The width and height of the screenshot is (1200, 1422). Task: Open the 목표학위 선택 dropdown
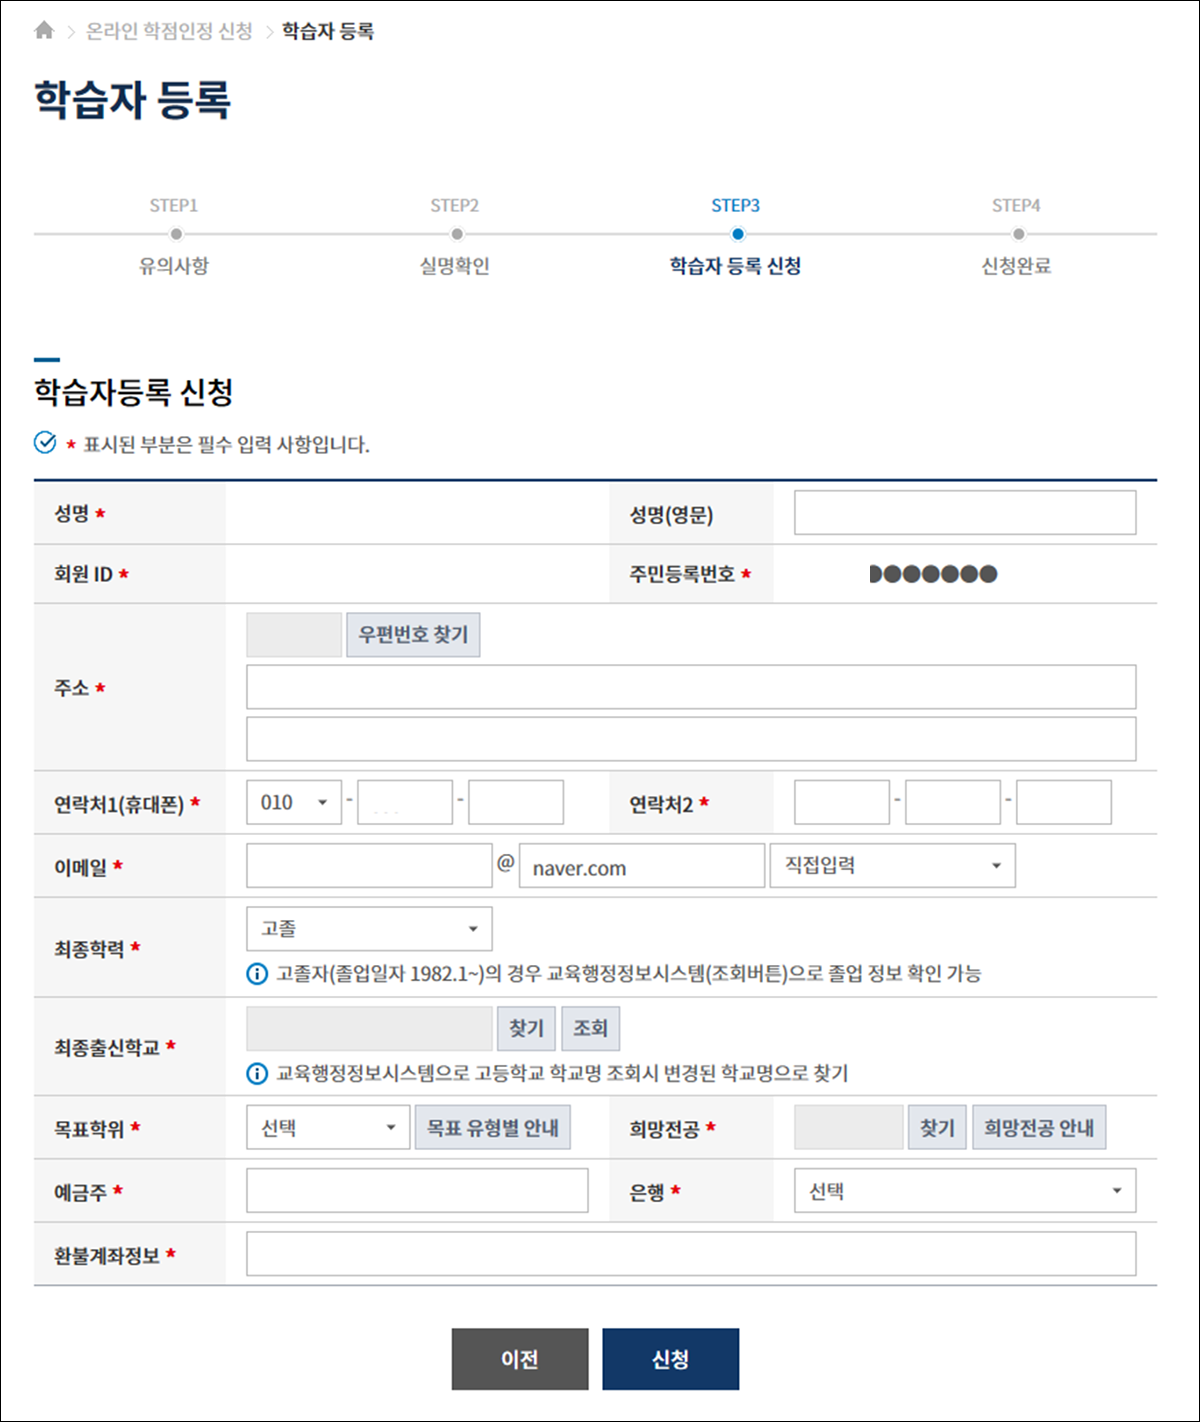328,1128
